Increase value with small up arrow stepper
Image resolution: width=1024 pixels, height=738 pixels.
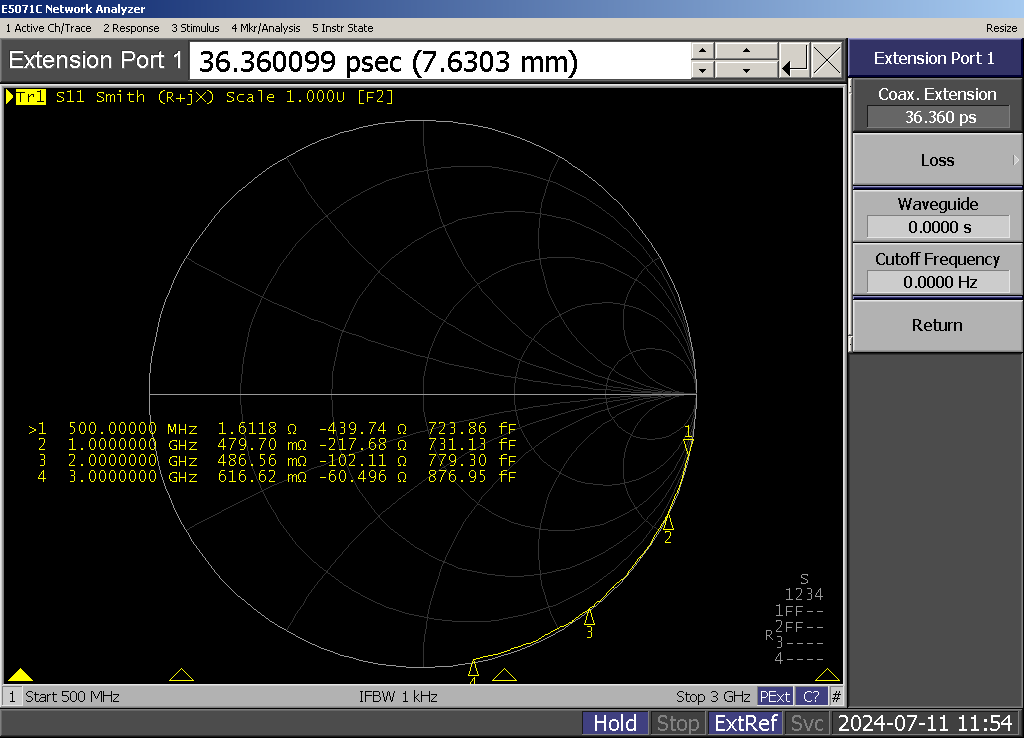pyautogui.click(x=703, y=51)
